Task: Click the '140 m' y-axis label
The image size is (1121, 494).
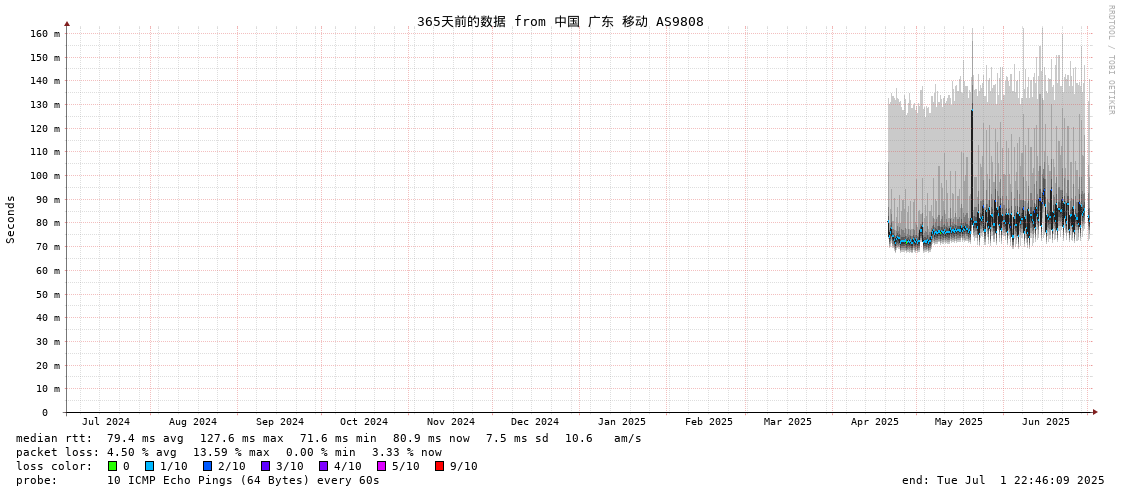Action: [45, 81]
